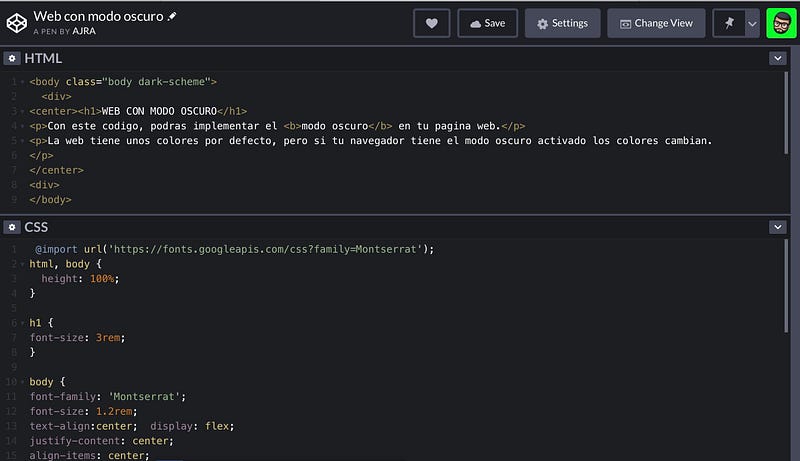Save the pen

coord(487,23)
